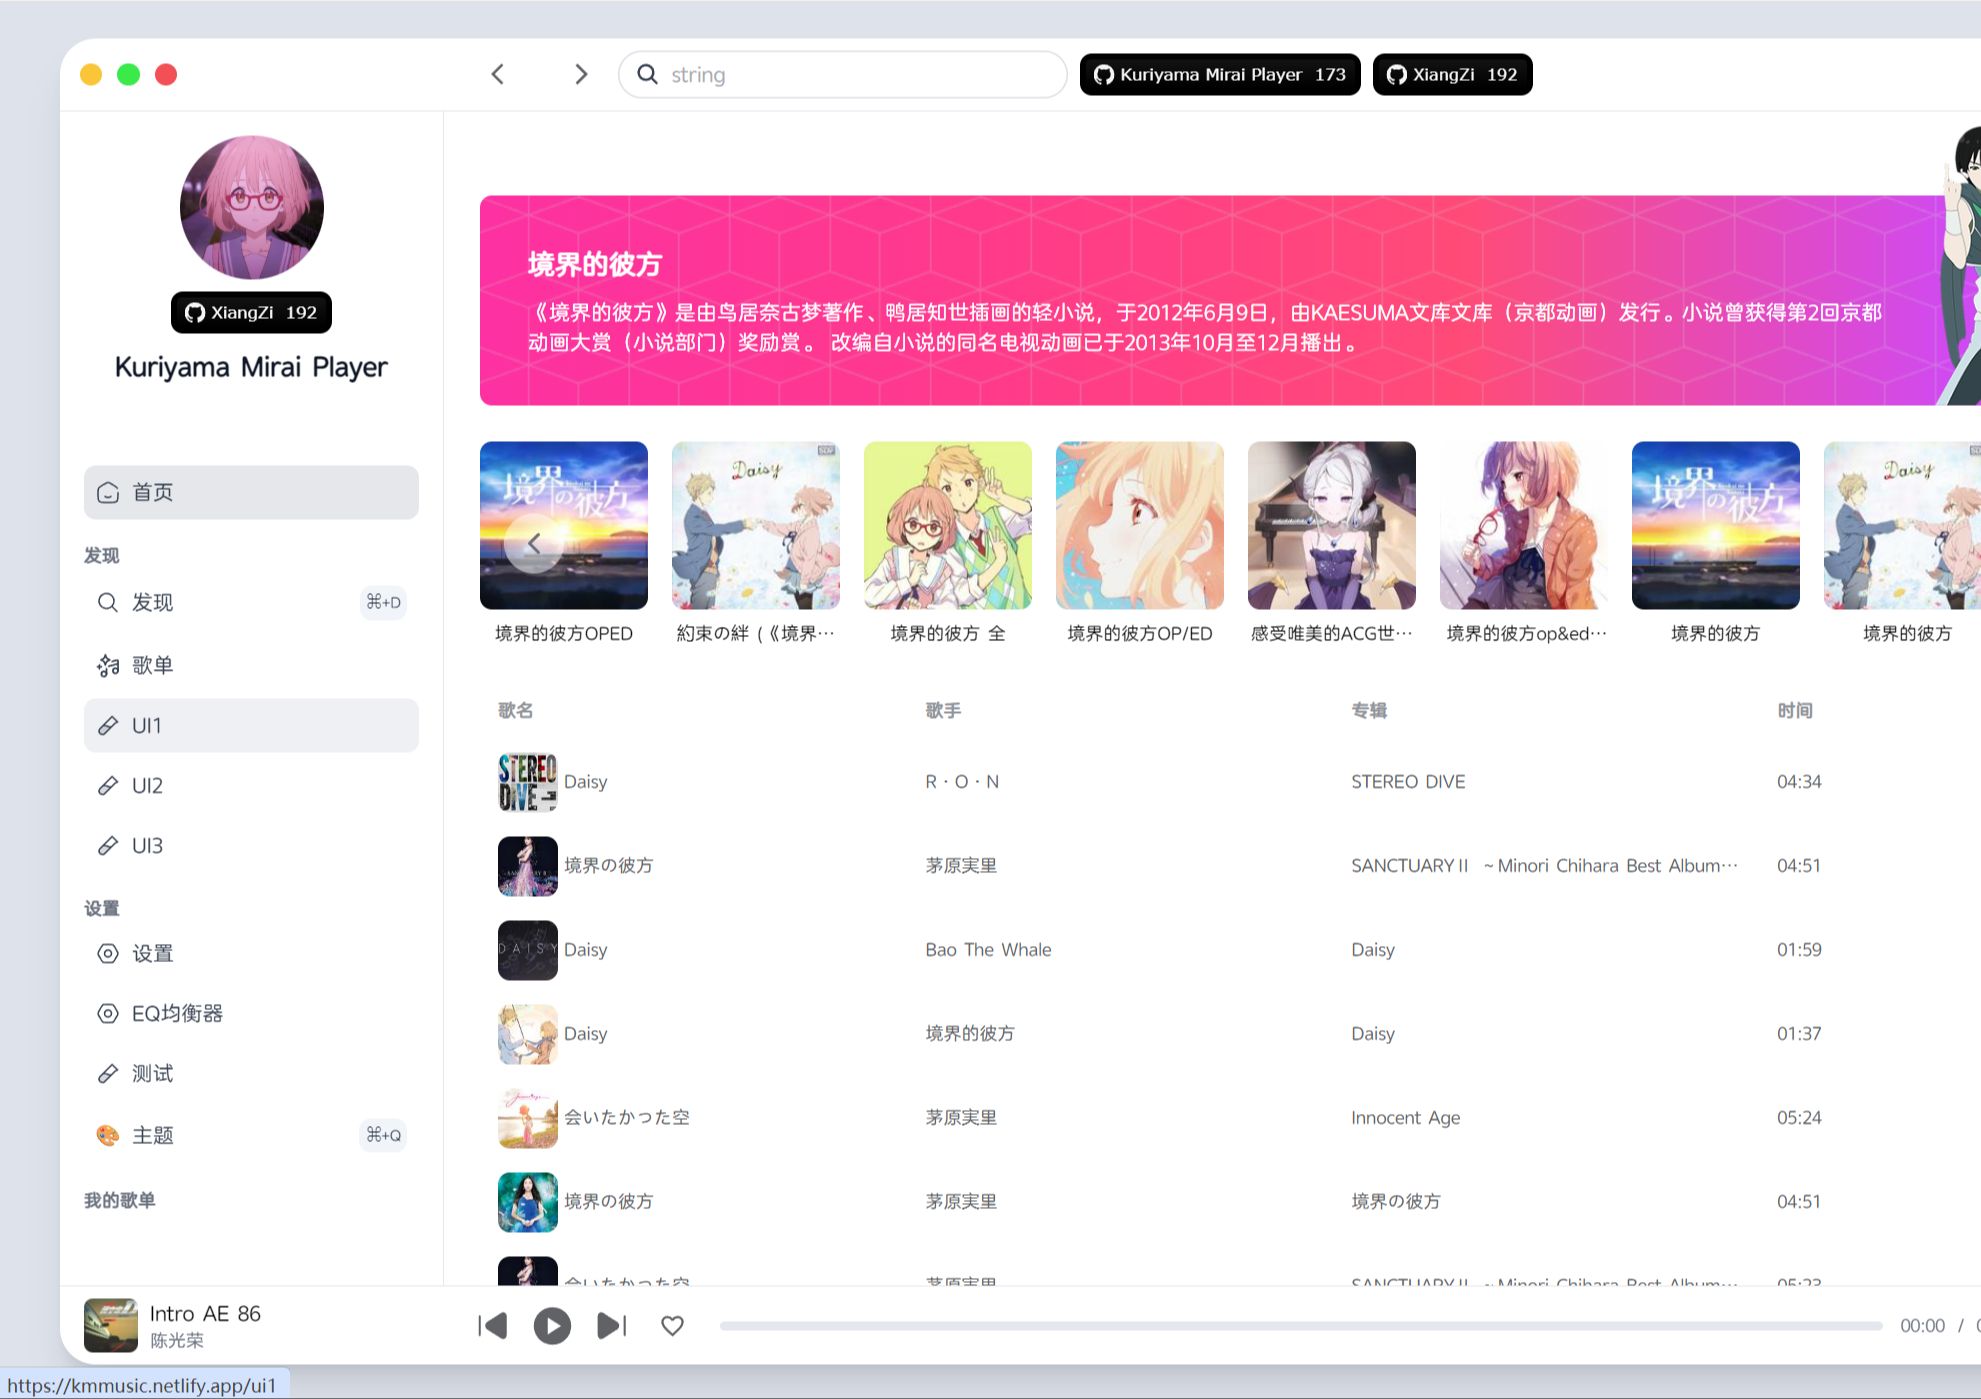1981x1399 pixels.
Task: Open 約束の絆 playlist cover
Action: 756,525
